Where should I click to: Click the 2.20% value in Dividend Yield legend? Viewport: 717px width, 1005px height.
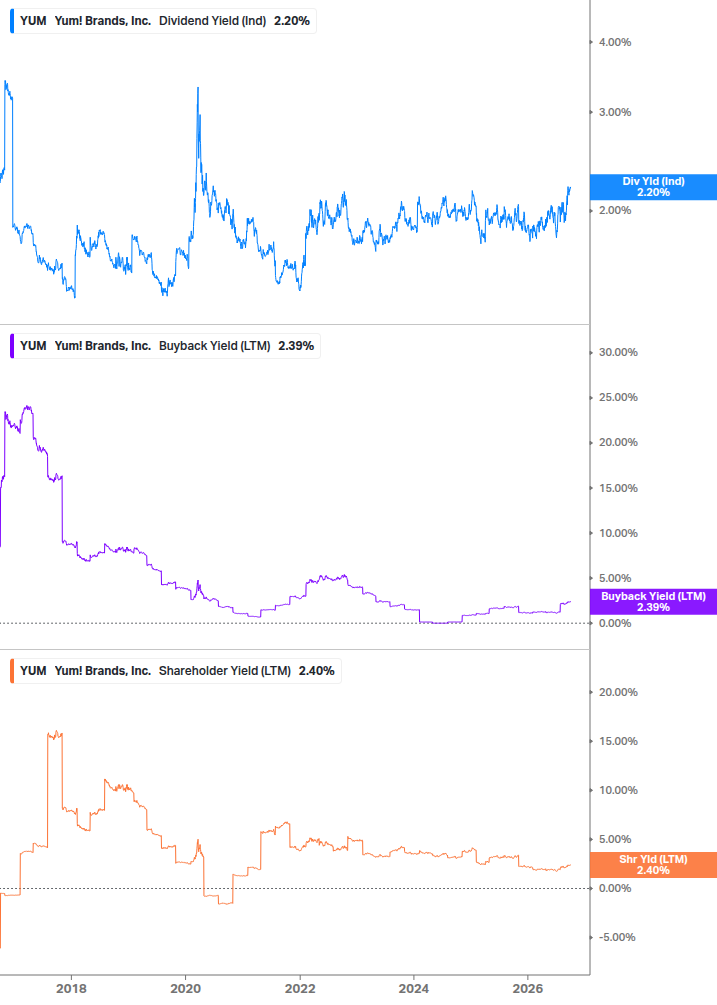point(292,21)
